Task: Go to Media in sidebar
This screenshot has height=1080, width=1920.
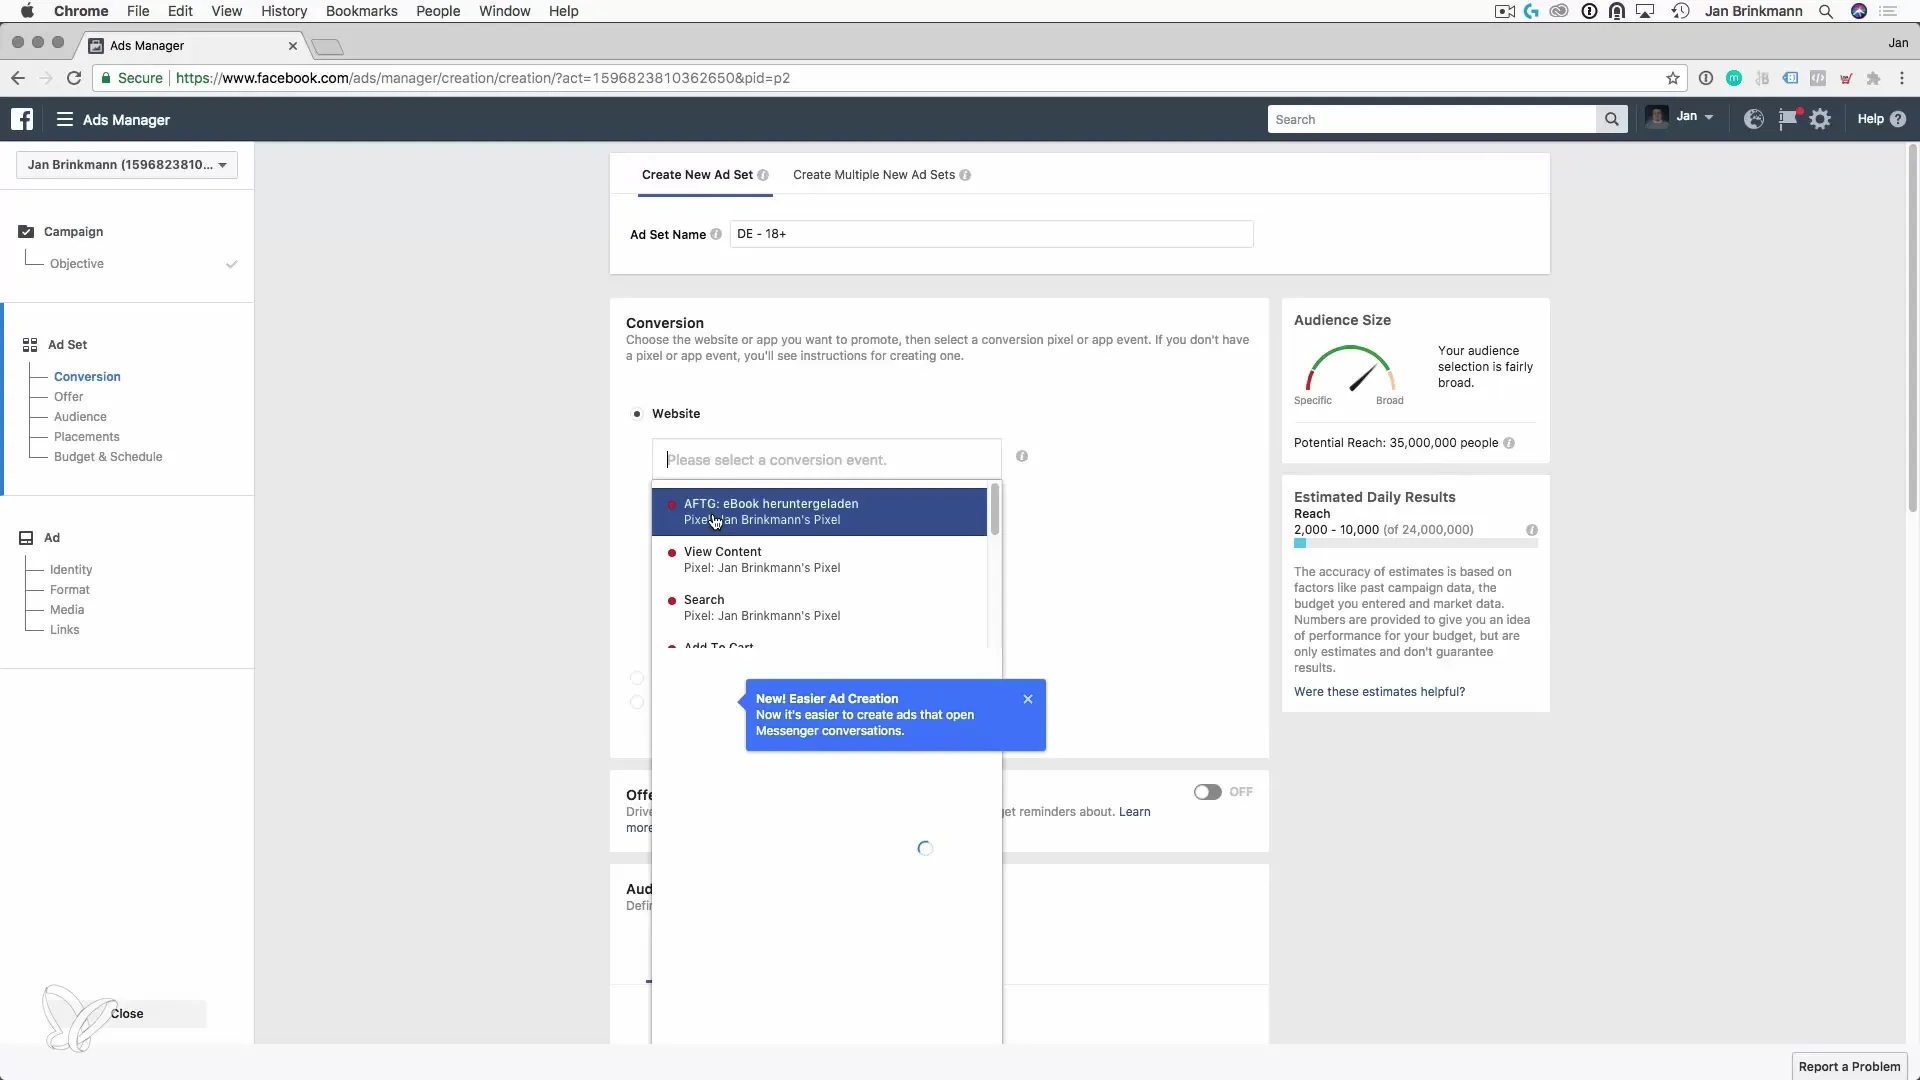Action: click(x=67, y=610)
